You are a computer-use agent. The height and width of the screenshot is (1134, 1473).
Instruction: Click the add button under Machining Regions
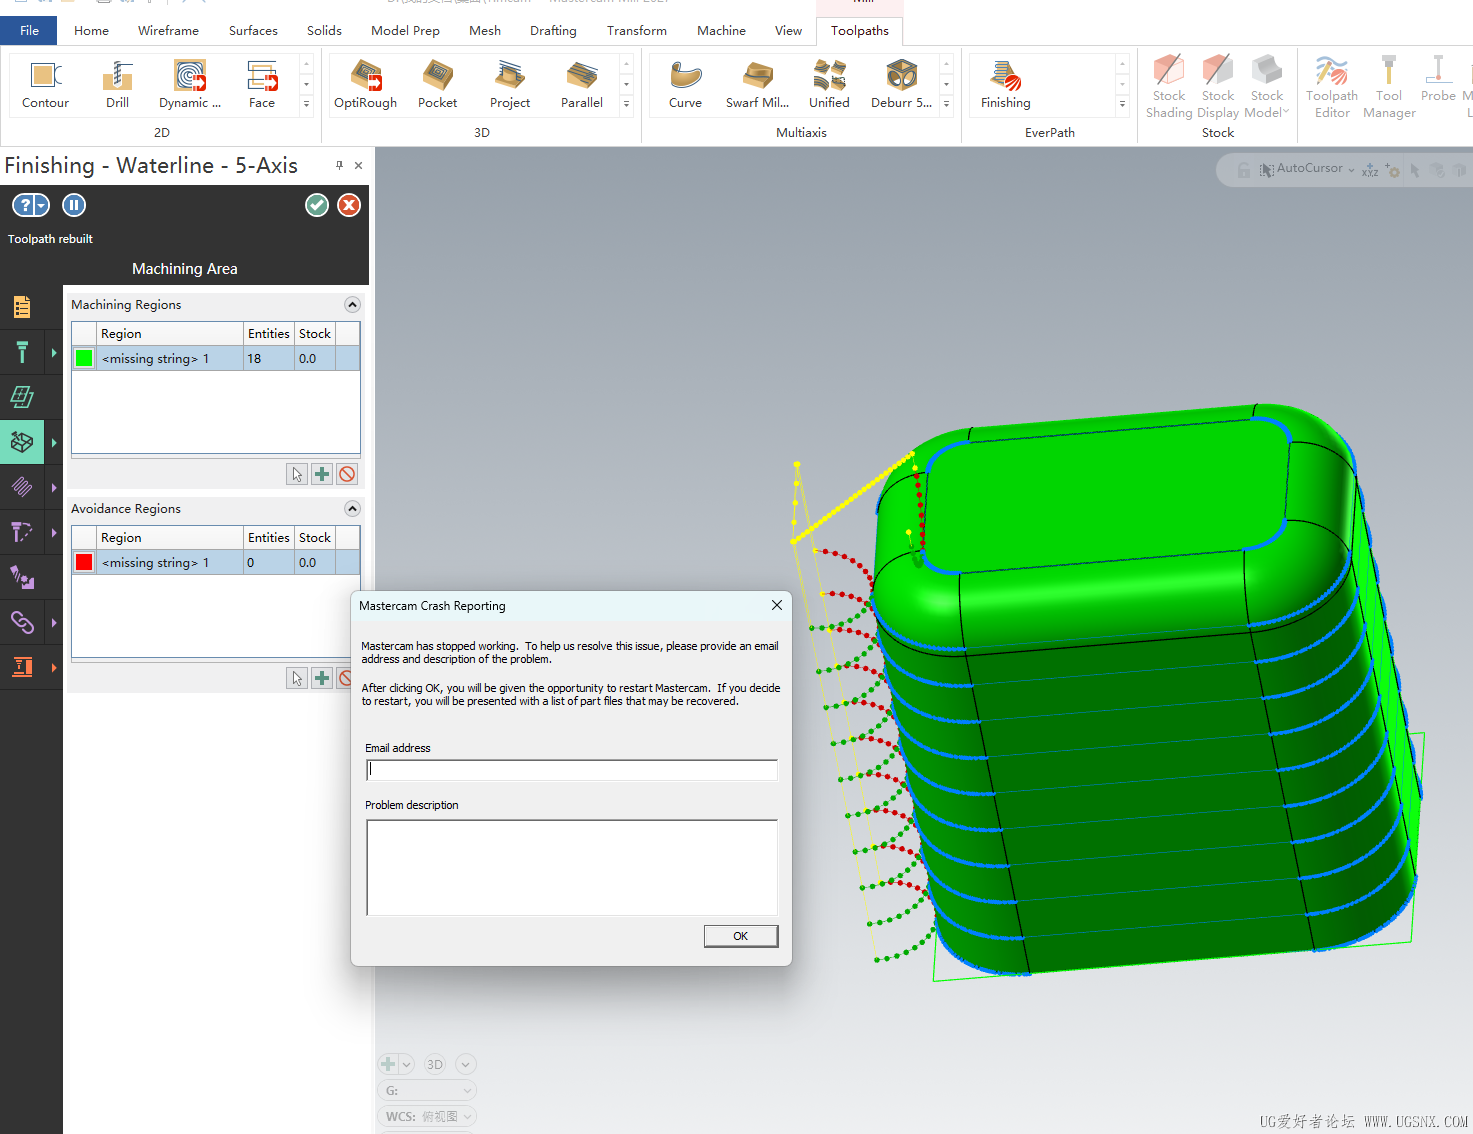(x=322, y=474)
